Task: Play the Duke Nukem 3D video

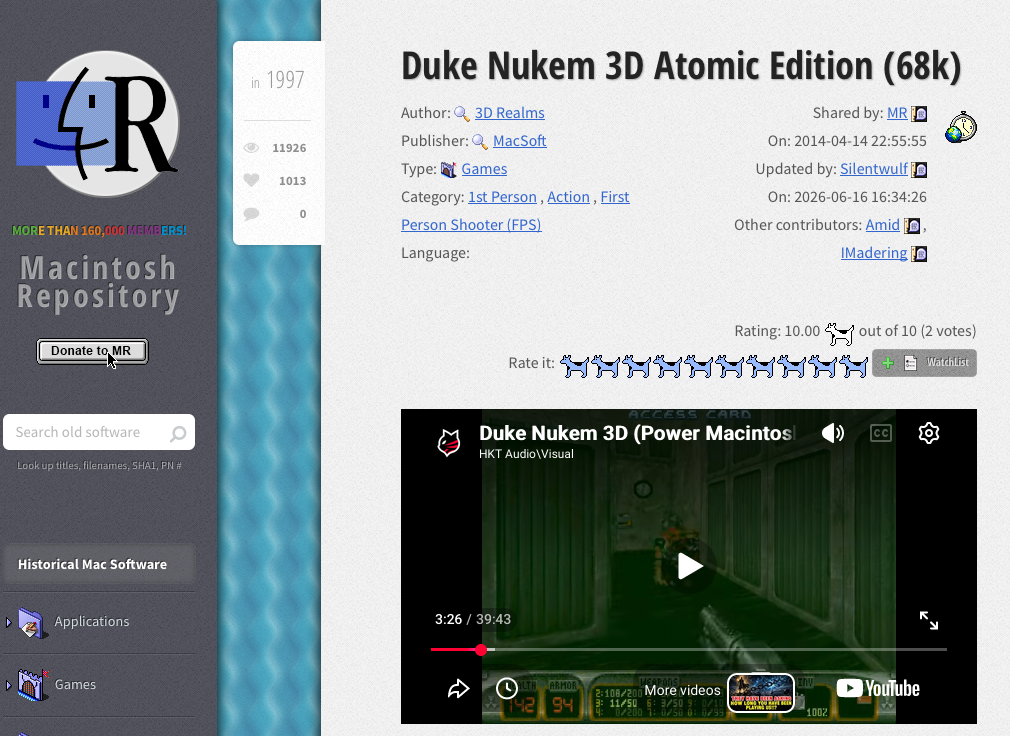Action: tap(689, 567)
